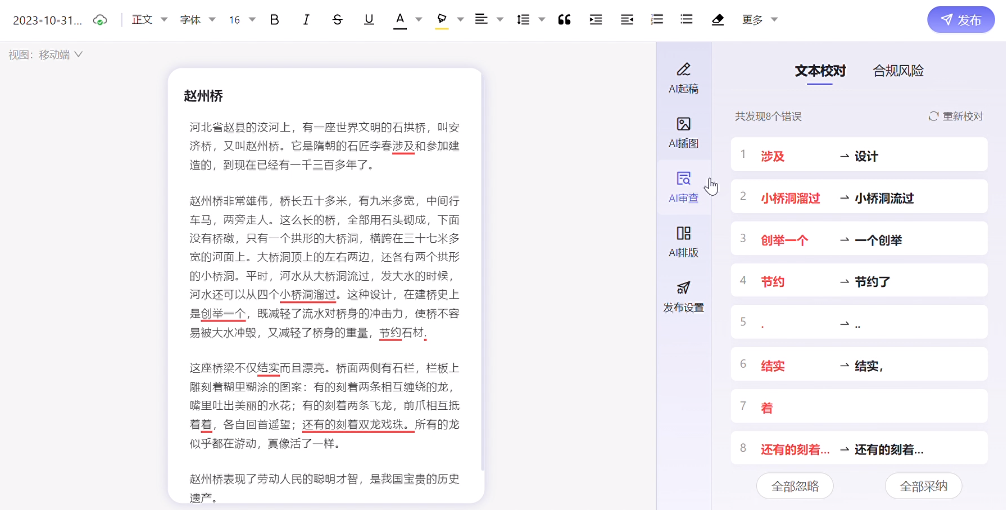Expand the highlight color dropdown arrow
Screen dimensions: 1006x510
tap(460, 20)
